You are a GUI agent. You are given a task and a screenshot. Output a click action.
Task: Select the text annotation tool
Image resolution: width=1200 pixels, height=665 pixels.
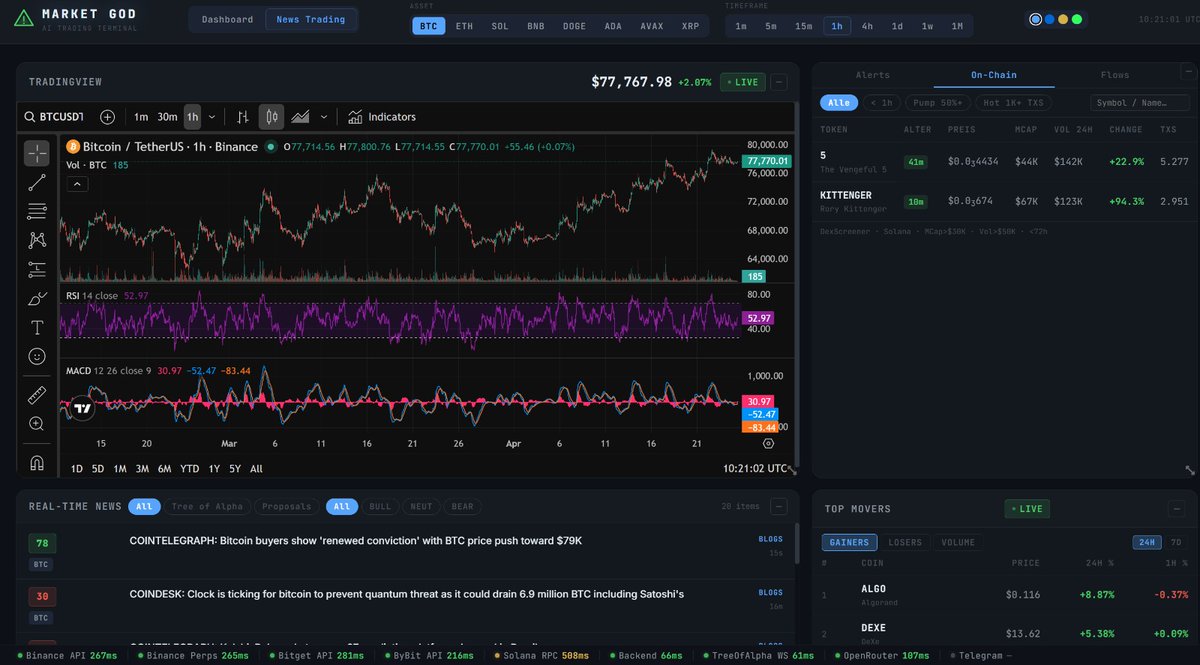pos(37,327)
